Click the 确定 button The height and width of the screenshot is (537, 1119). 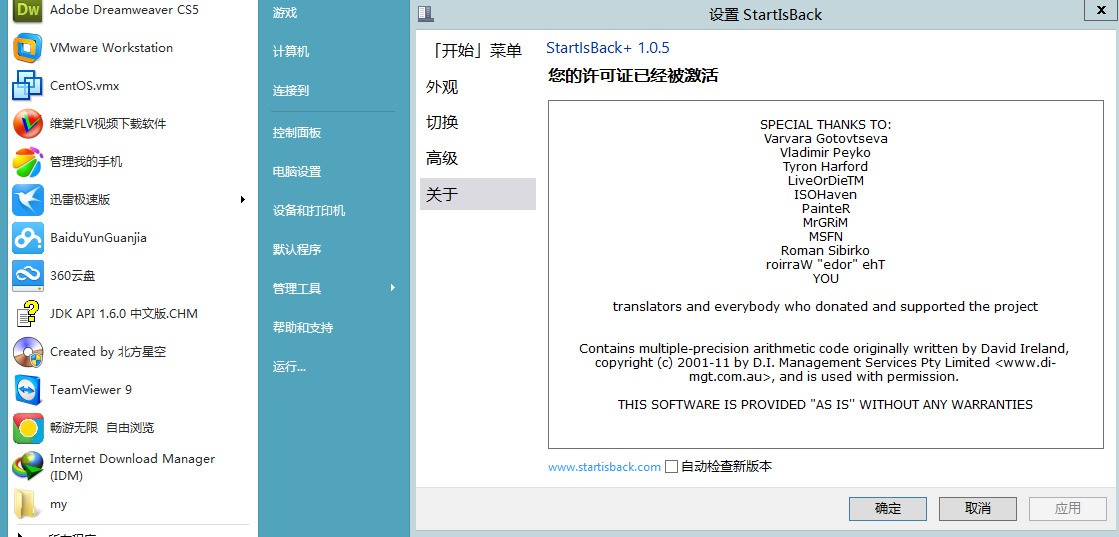pos(888,508)
